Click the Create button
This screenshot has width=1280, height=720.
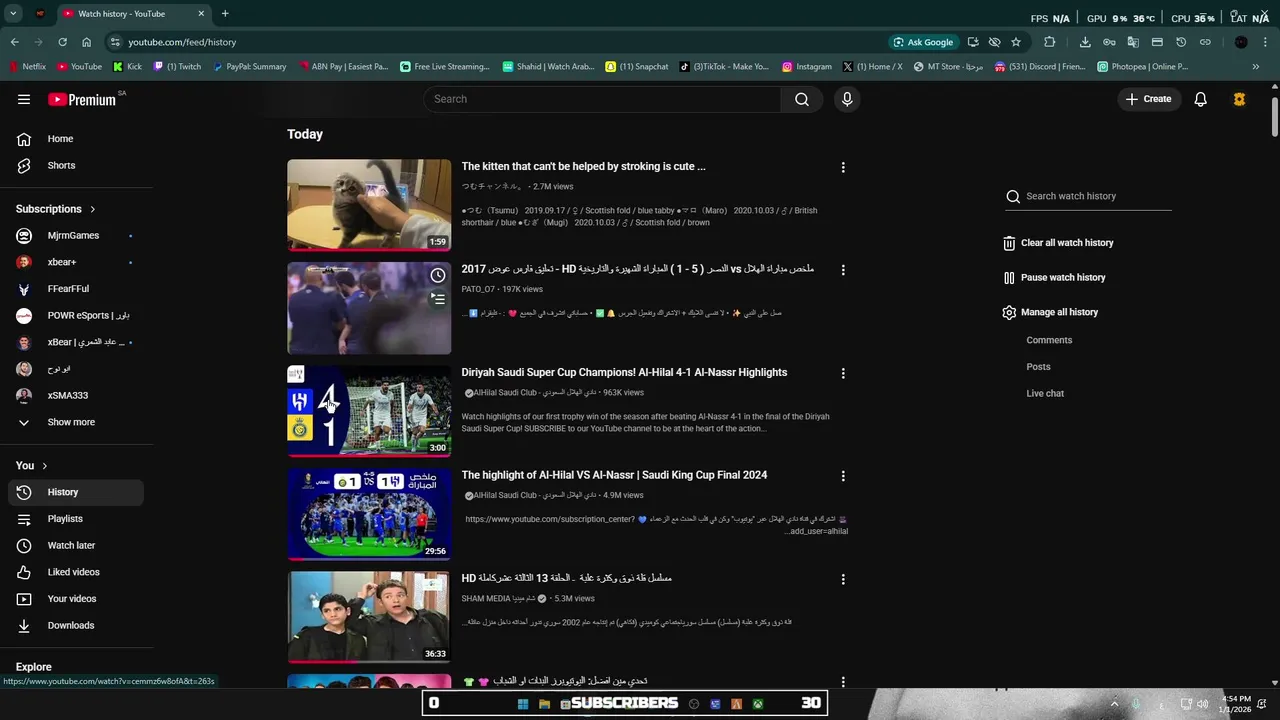(x=1148, y=99)
